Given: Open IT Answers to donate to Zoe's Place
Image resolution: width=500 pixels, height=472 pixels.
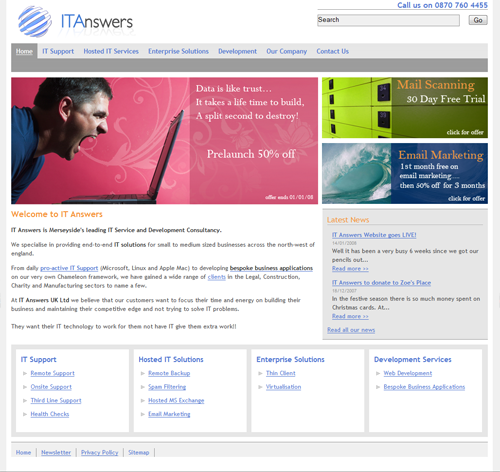Looking at the screenshot, I should pos(381,283).
